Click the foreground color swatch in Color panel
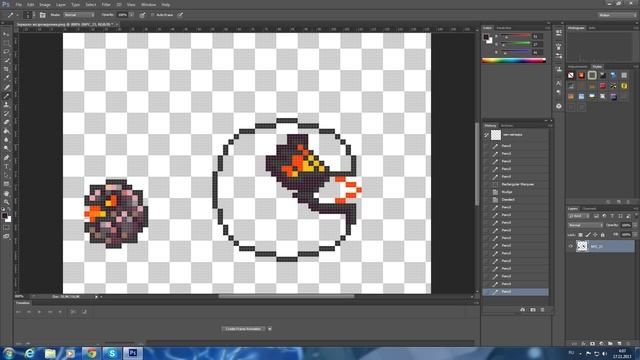The height and width of the screenshot is (360, 640). (486, 37)
